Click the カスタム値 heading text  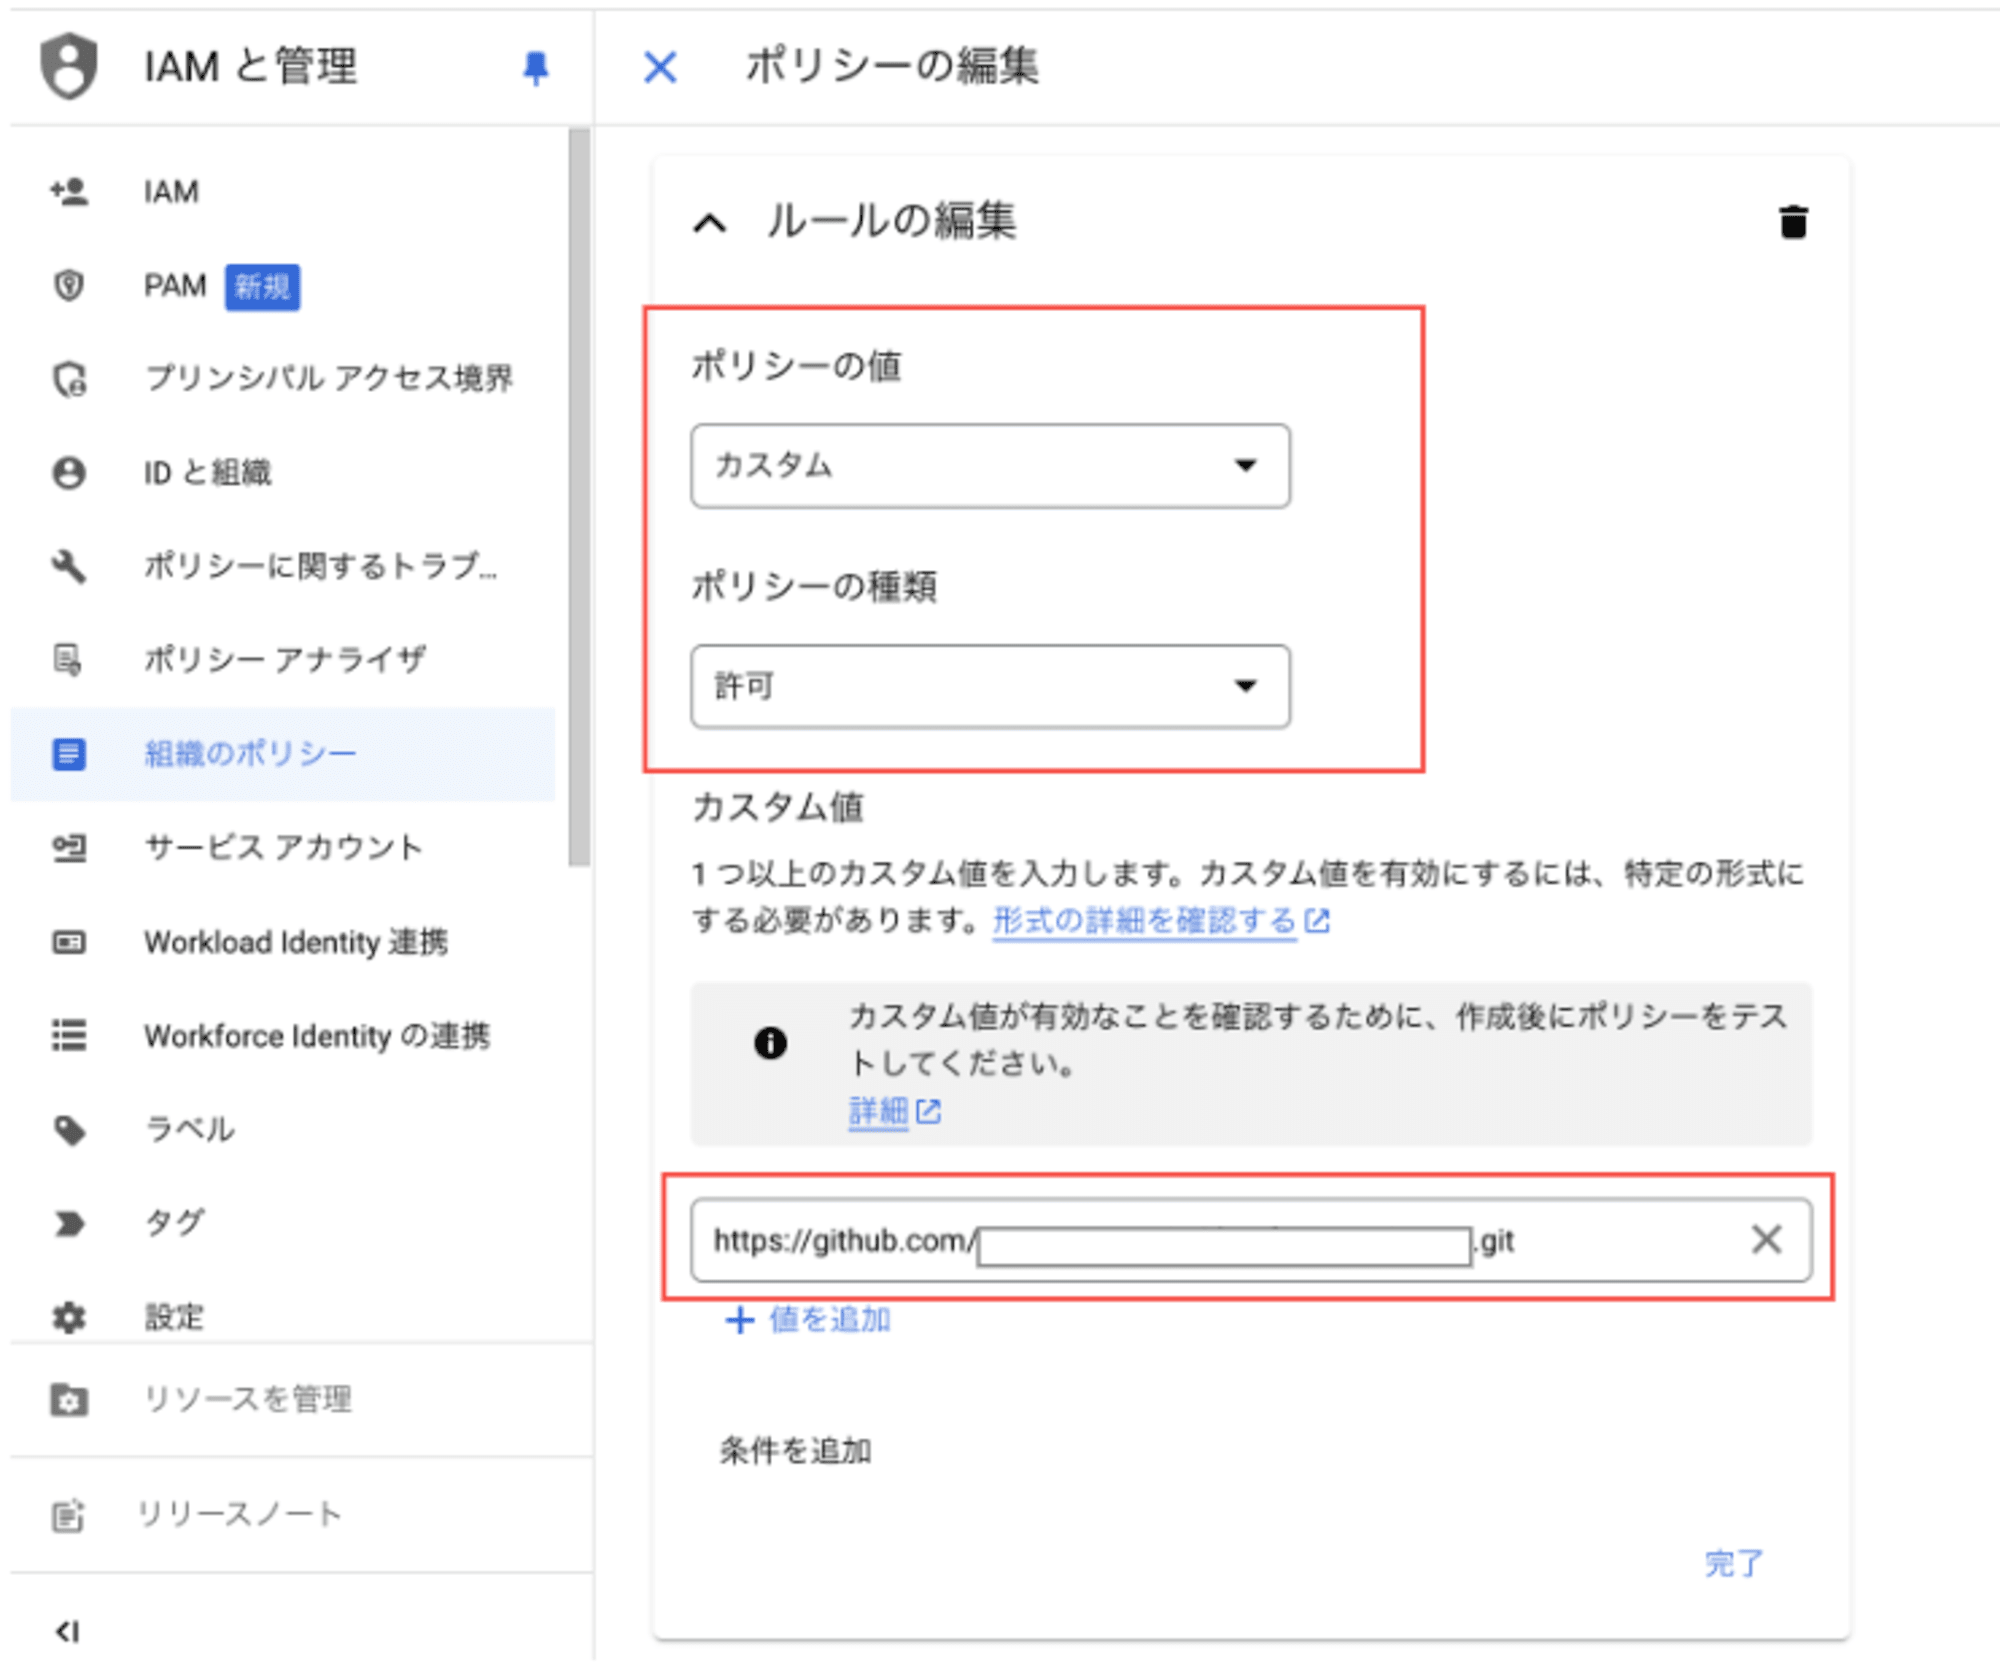(x=778, y=807)
